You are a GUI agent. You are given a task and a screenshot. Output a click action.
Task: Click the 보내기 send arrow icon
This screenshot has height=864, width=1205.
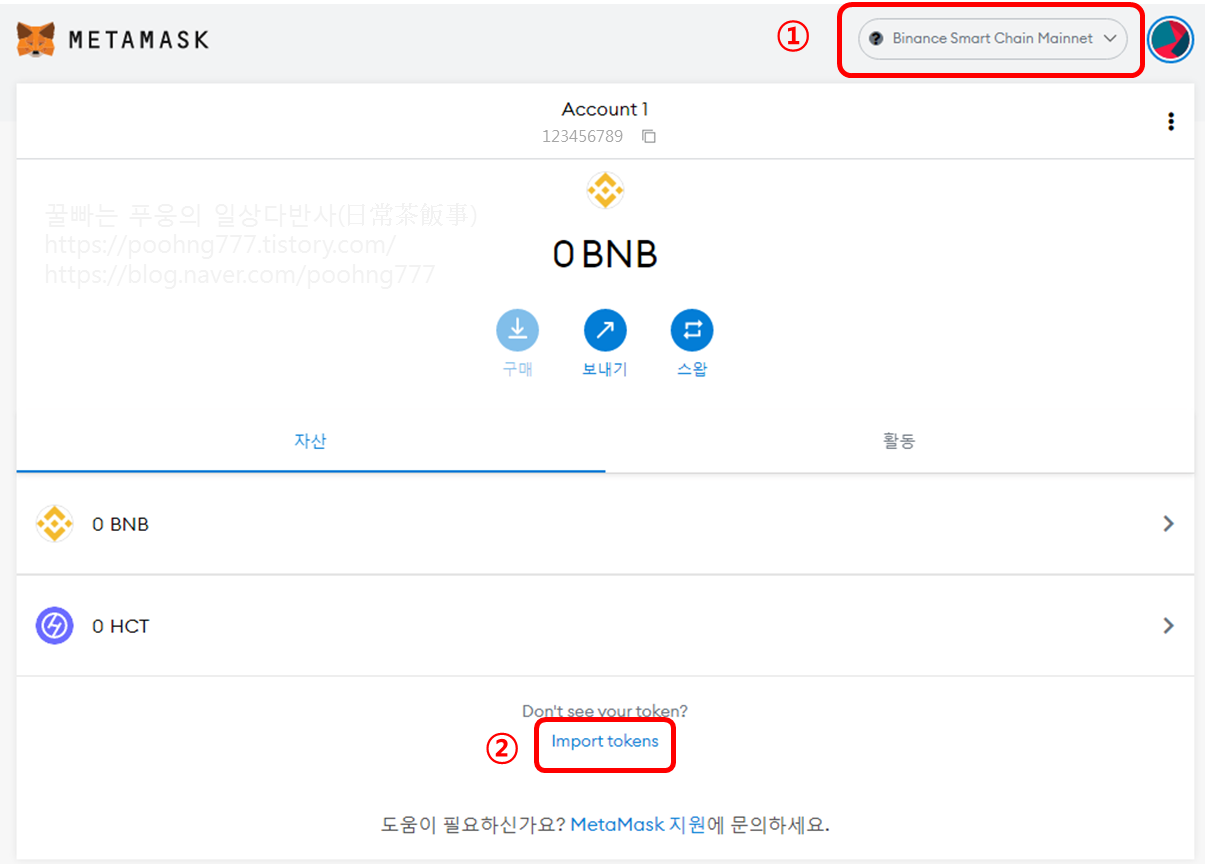pos(605,330)
